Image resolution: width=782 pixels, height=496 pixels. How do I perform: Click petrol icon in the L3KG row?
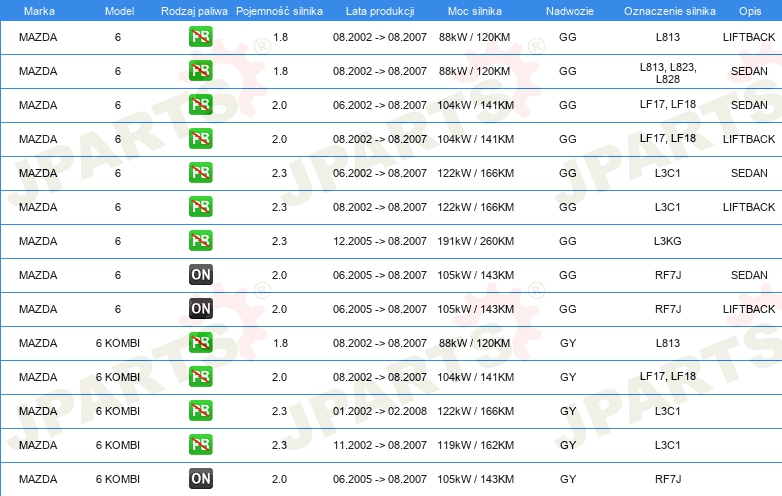click(201, 240)
